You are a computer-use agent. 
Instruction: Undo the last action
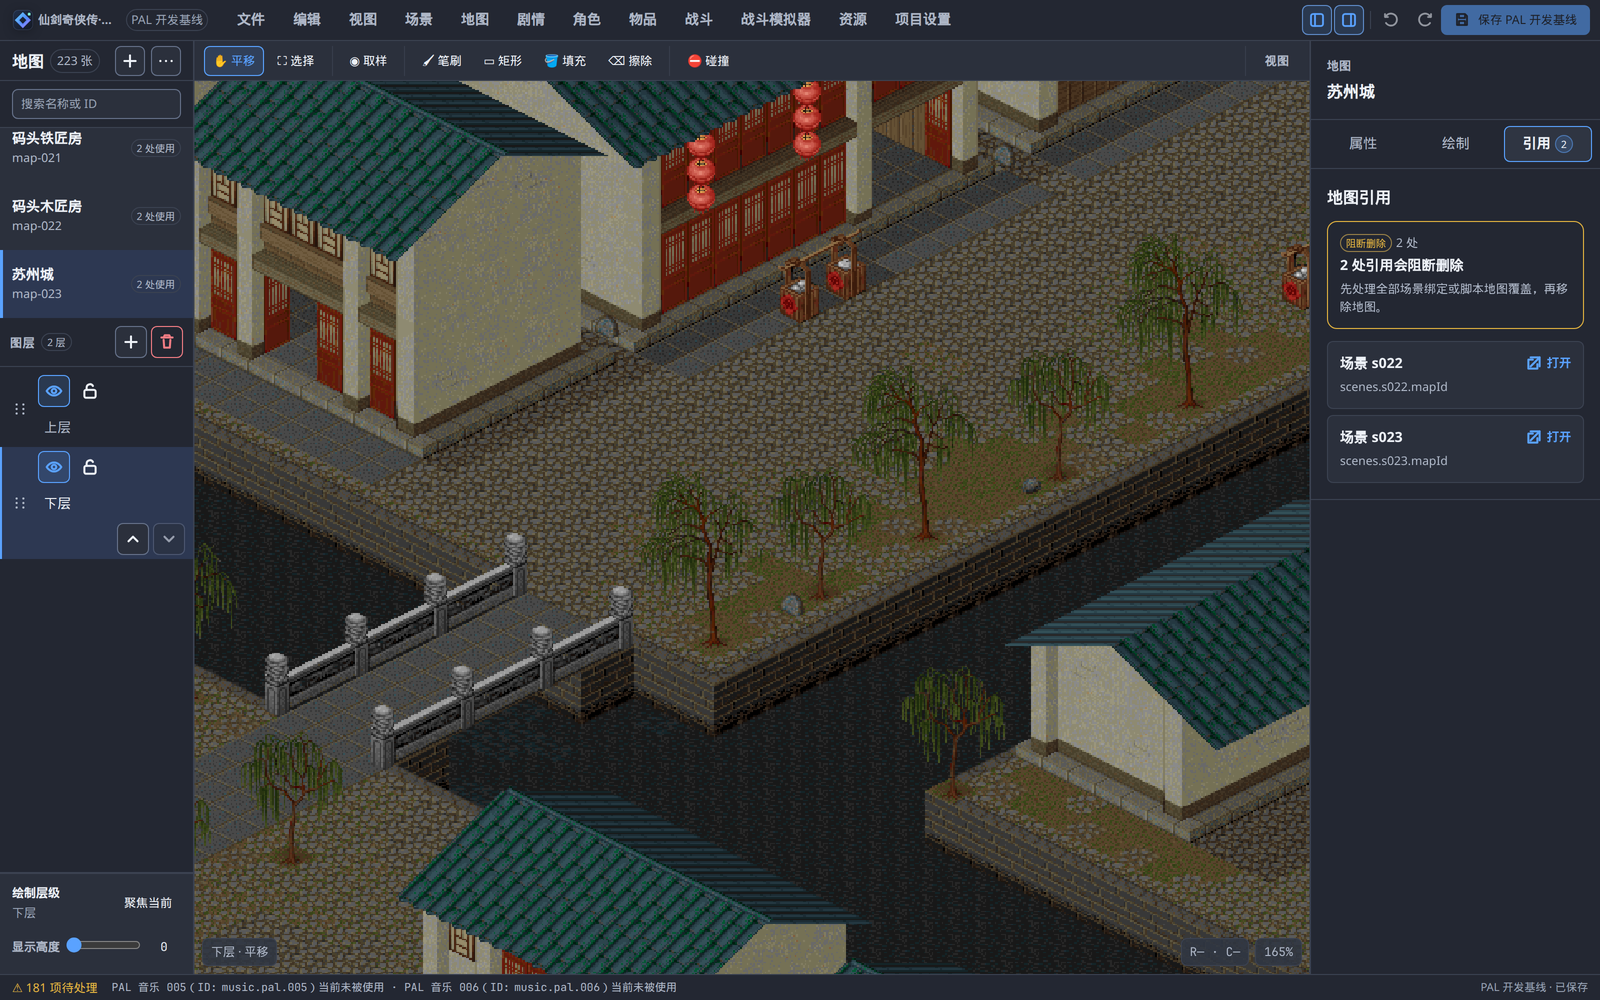pos(1391,20)
